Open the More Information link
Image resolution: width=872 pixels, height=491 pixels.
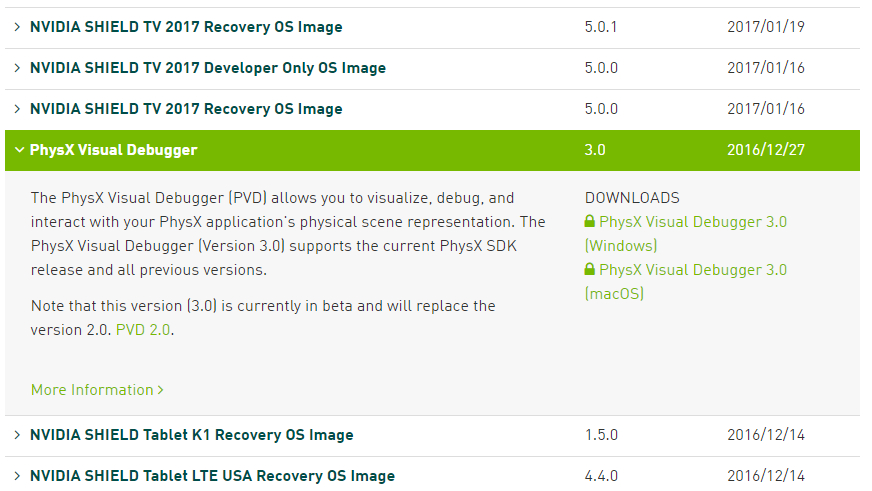(92, 390)
